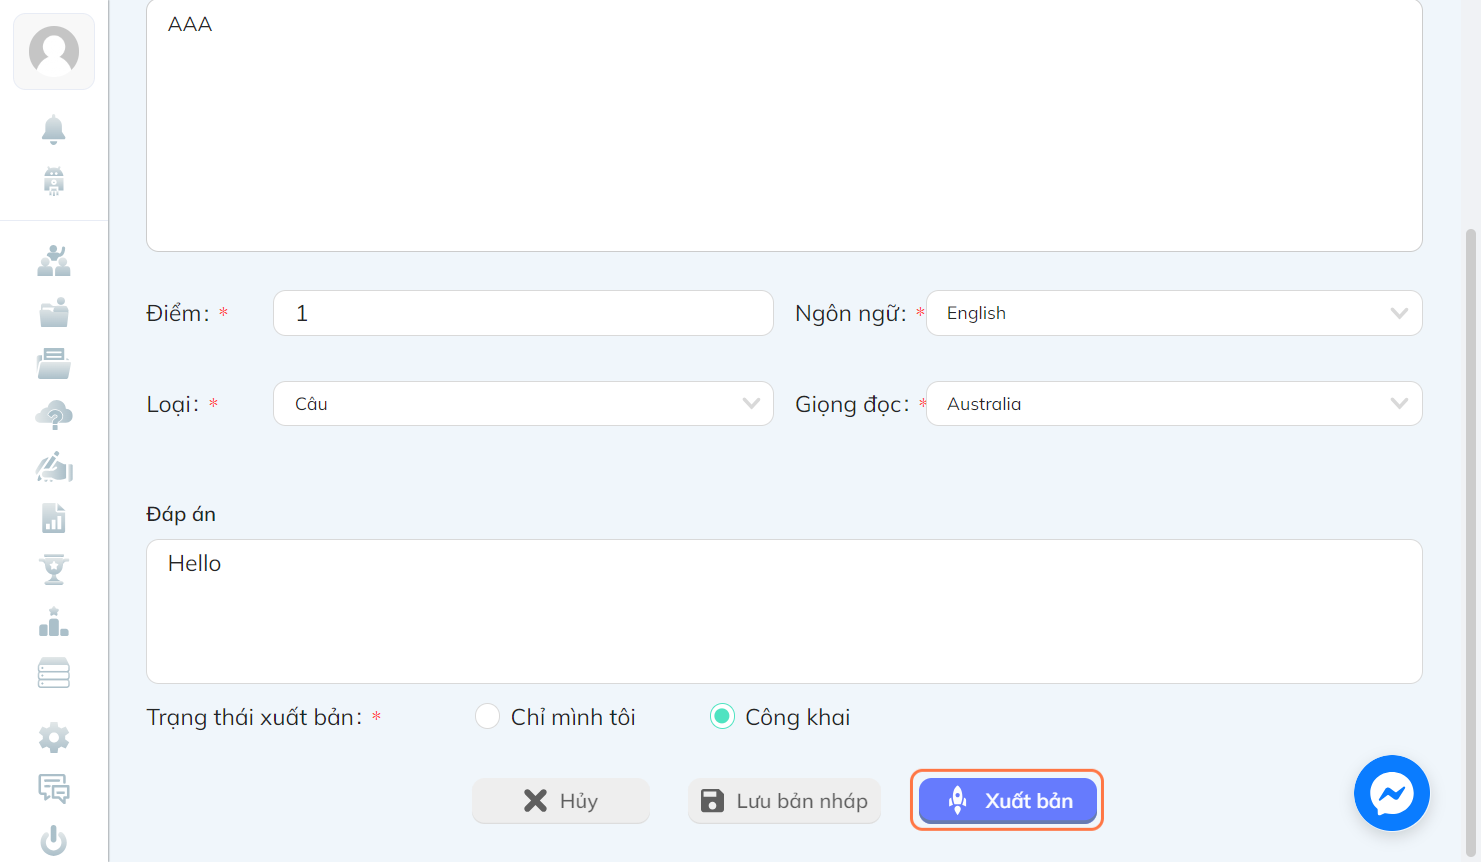Open the user profile avatar
Screen dimensions: 1481x862
pyautogui.click(x=54, y=51)
